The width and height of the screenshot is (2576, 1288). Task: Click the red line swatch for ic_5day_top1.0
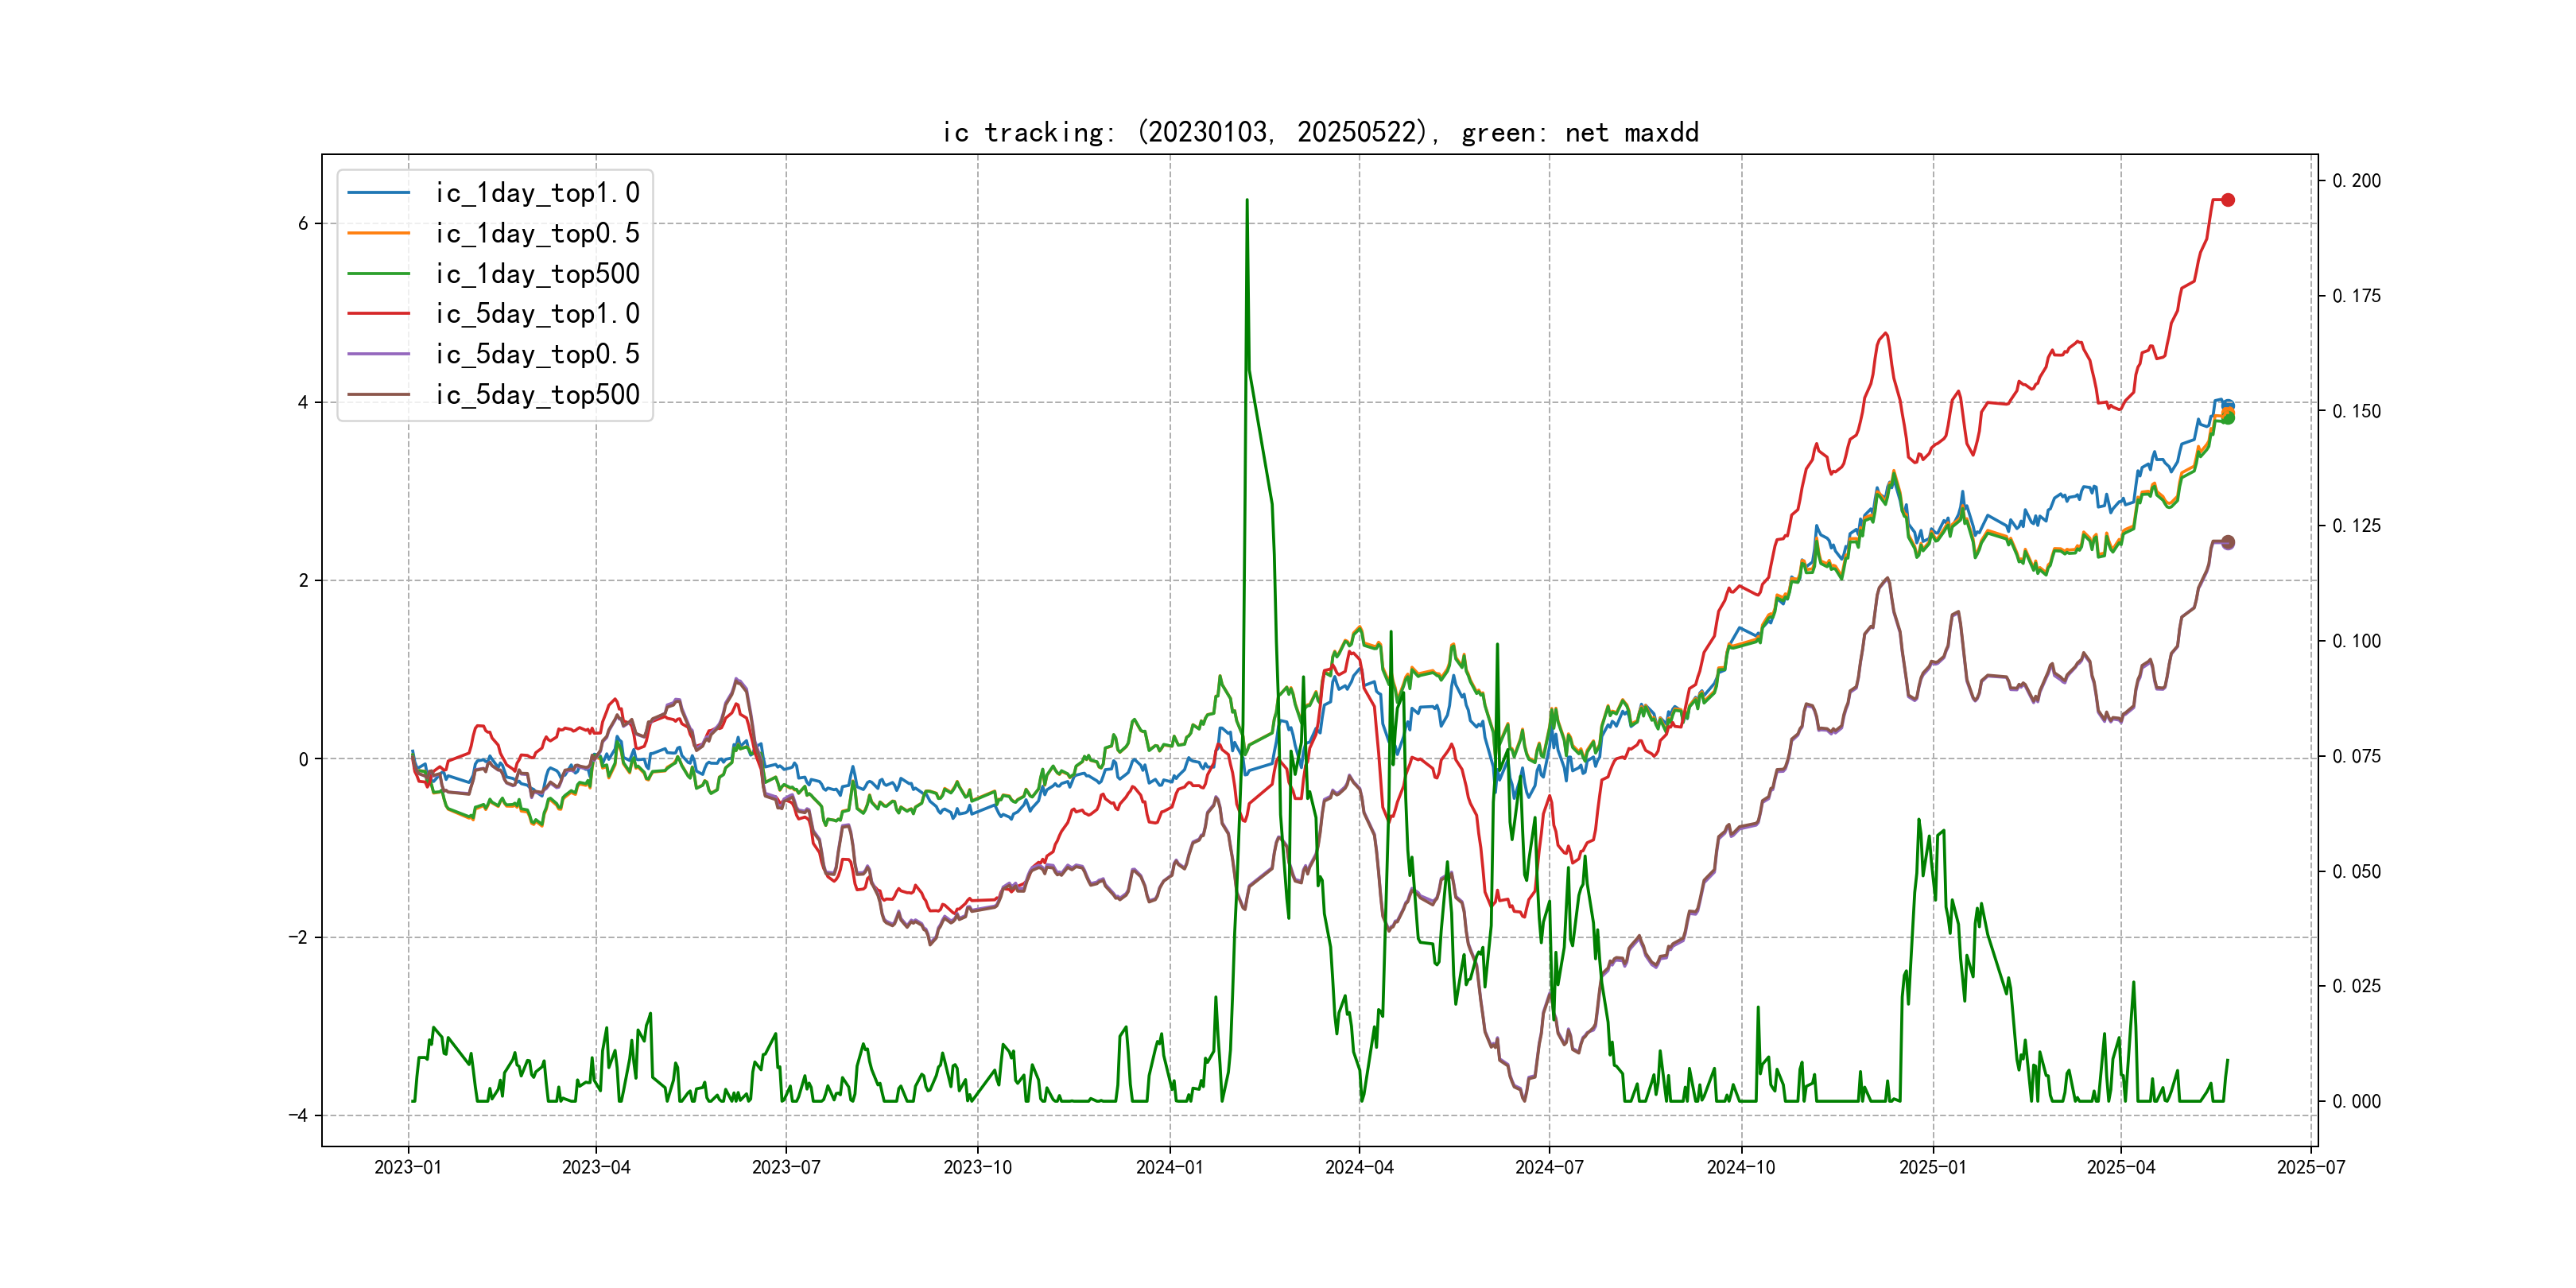tap(379, 314)
